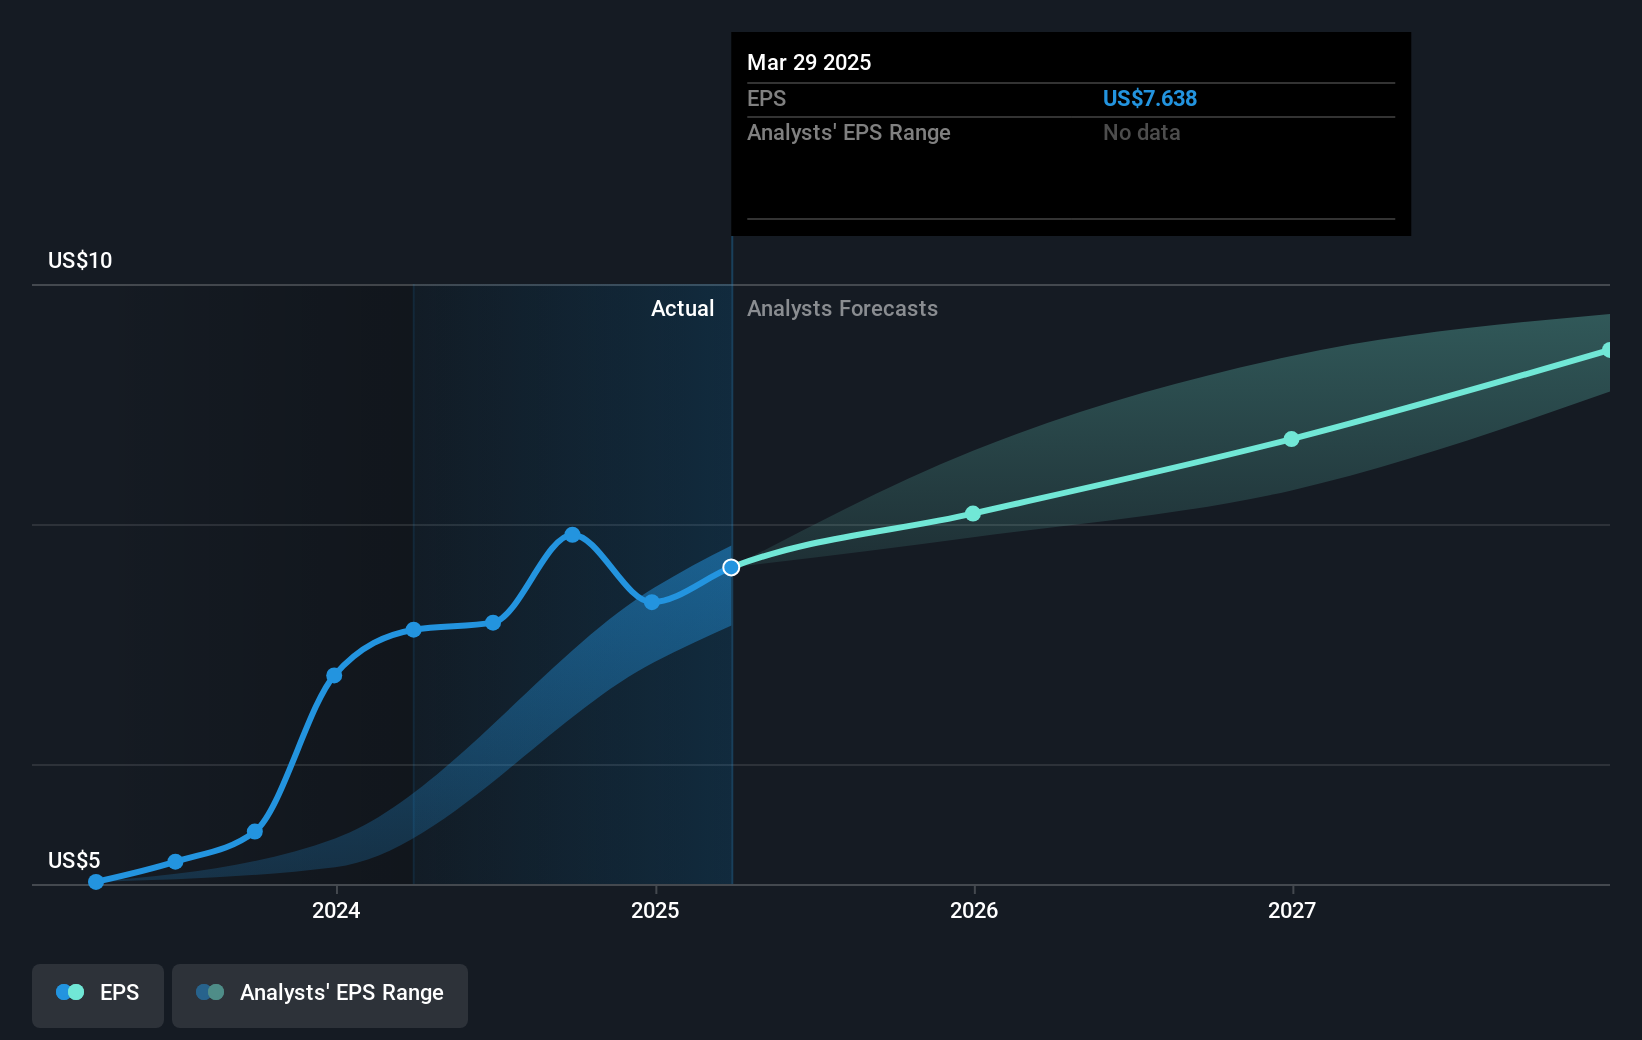Click the 2026 x-axis label
Image resolution: width=1642 pixels, height=1040 pixels.
[974, 910]
